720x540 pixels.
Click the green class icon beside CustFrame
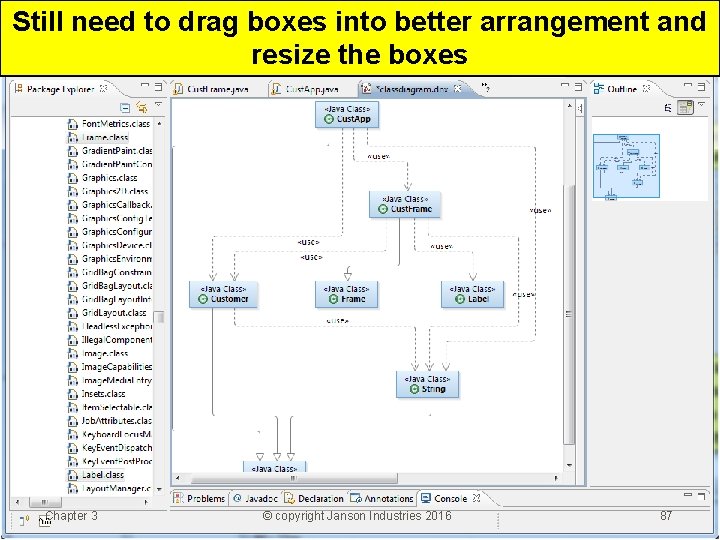click(x=383, y=209)
